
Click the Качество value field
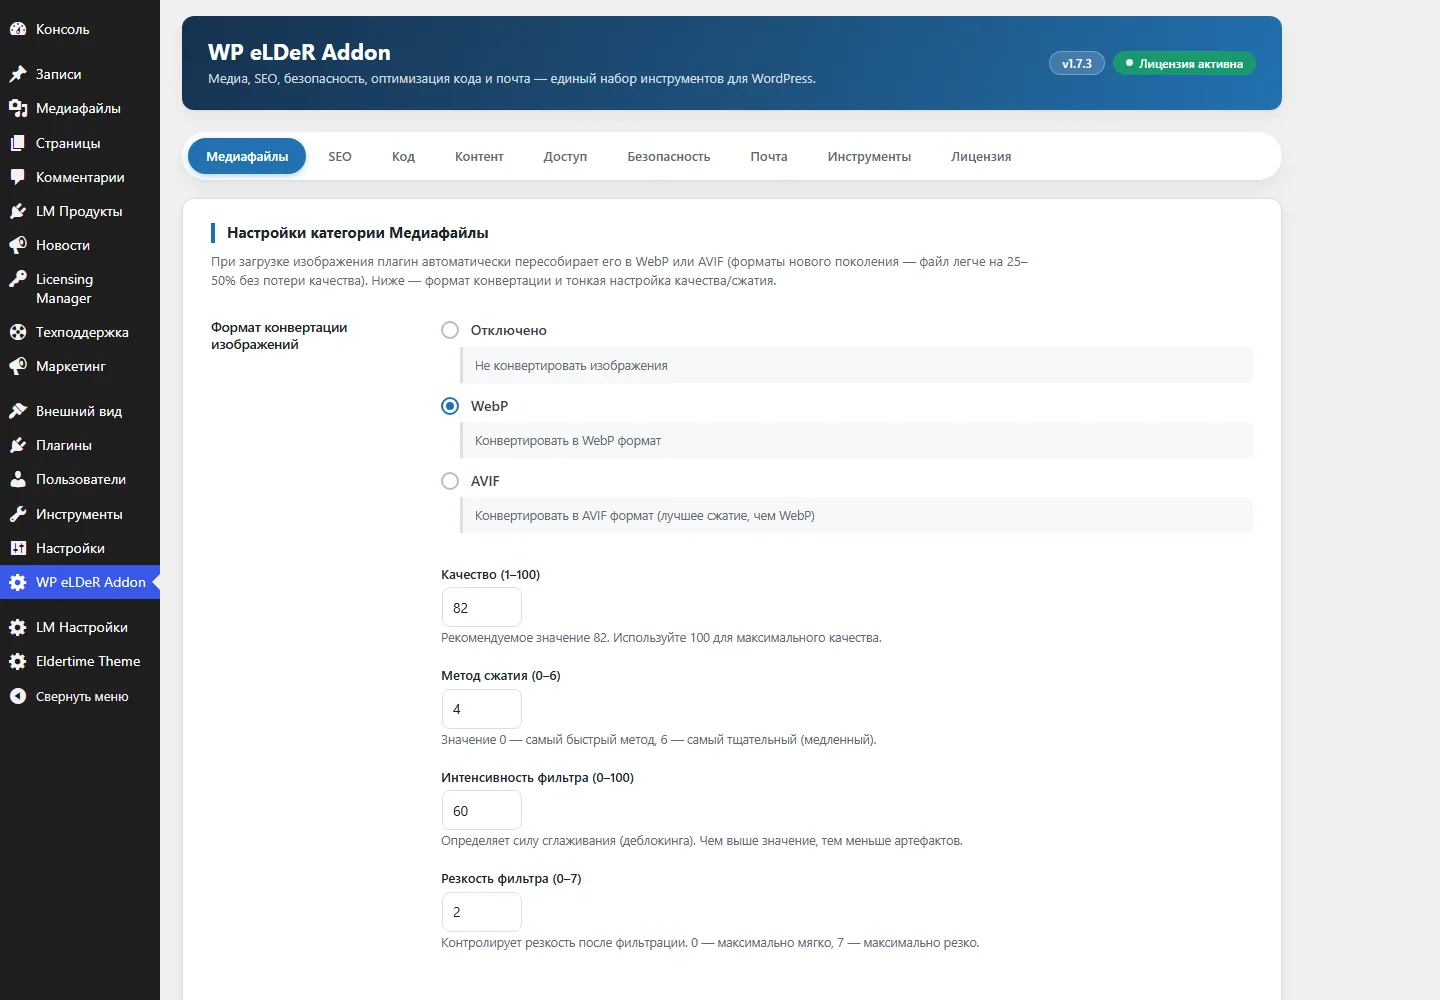pyautogui.click(x=481, y=607)
